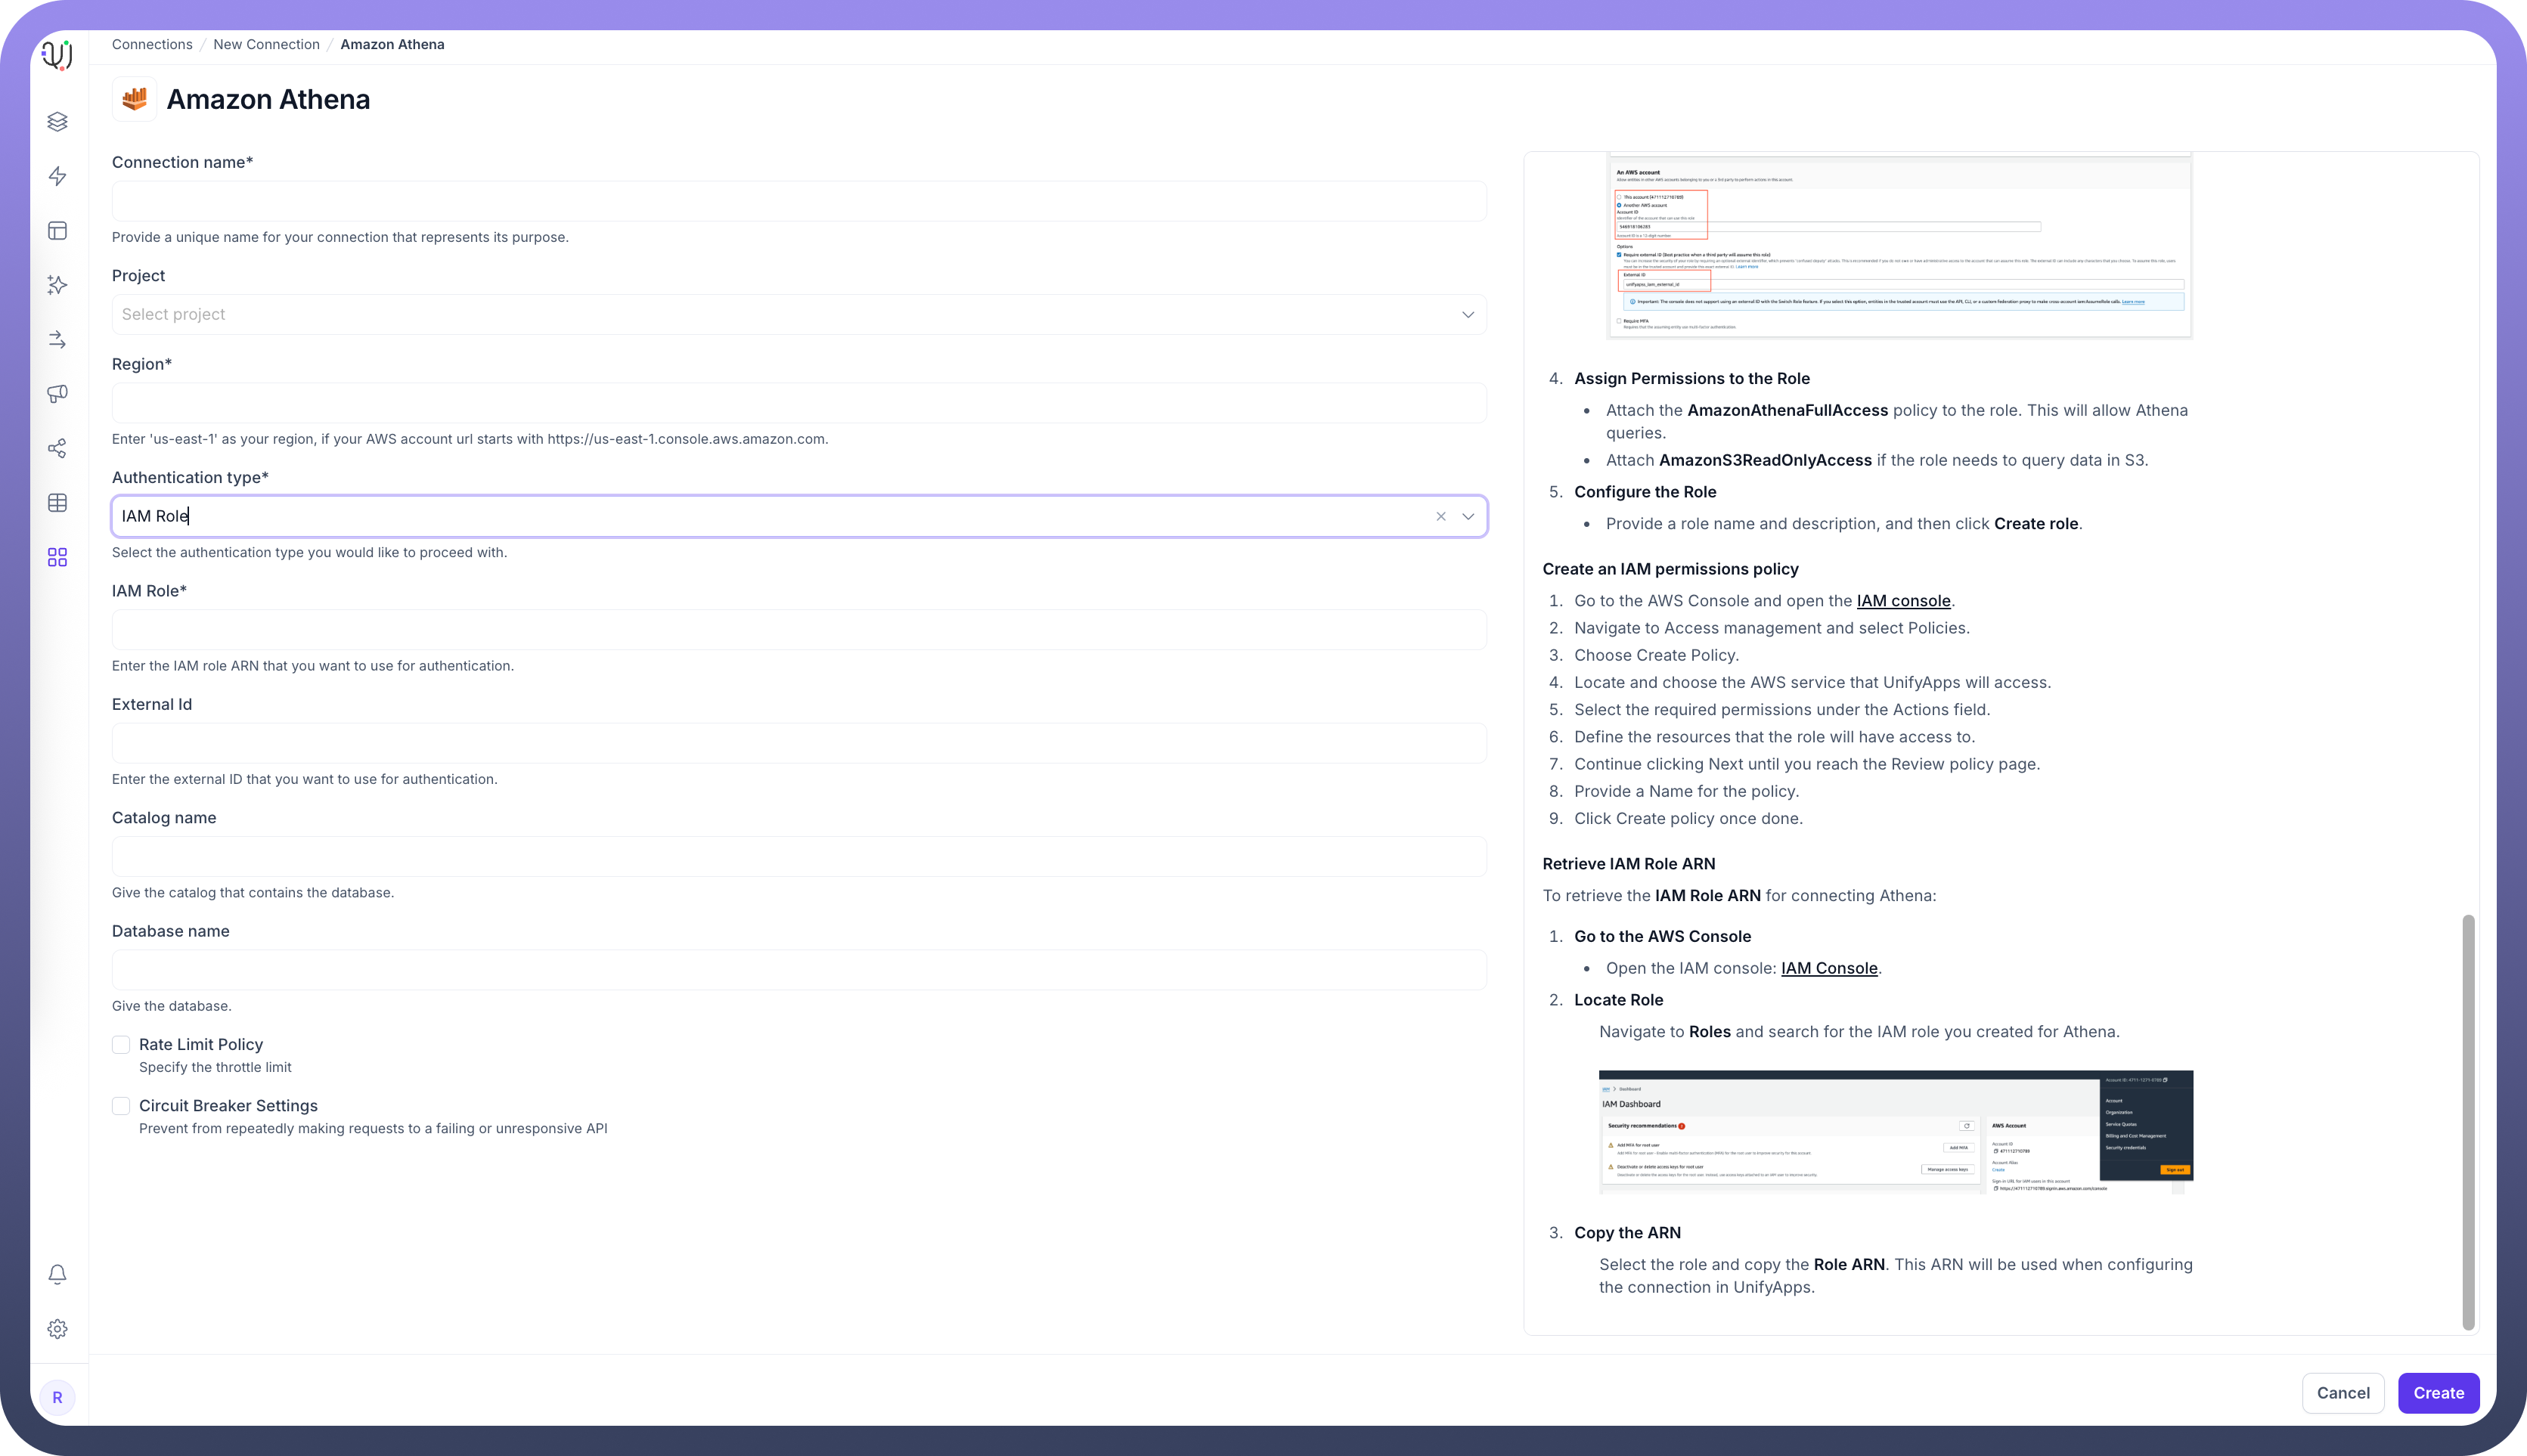The image size is (2527, 1456).
Task: Go to Connections breadcrumb
Action: coord(152,45)
